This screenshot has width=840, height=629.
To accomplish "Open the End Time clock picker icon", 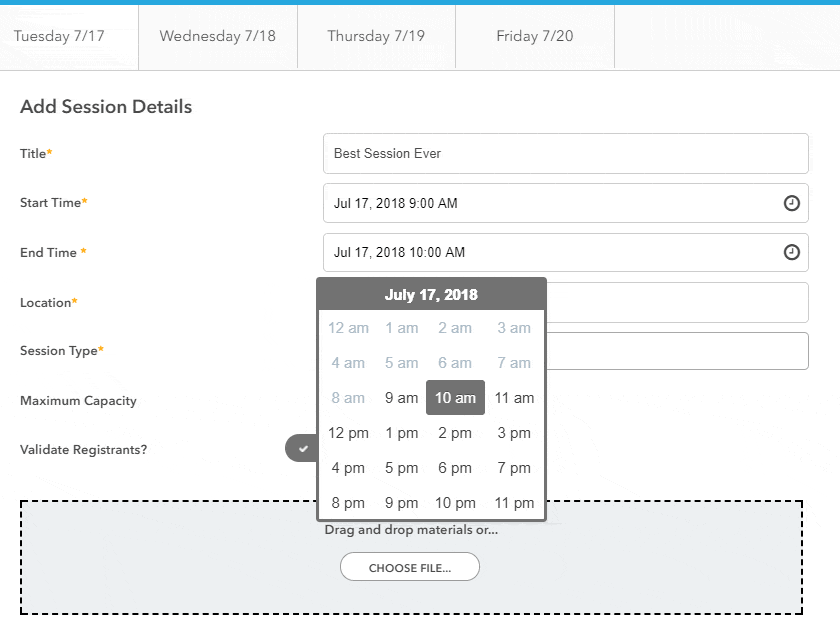I will [790, 252].
